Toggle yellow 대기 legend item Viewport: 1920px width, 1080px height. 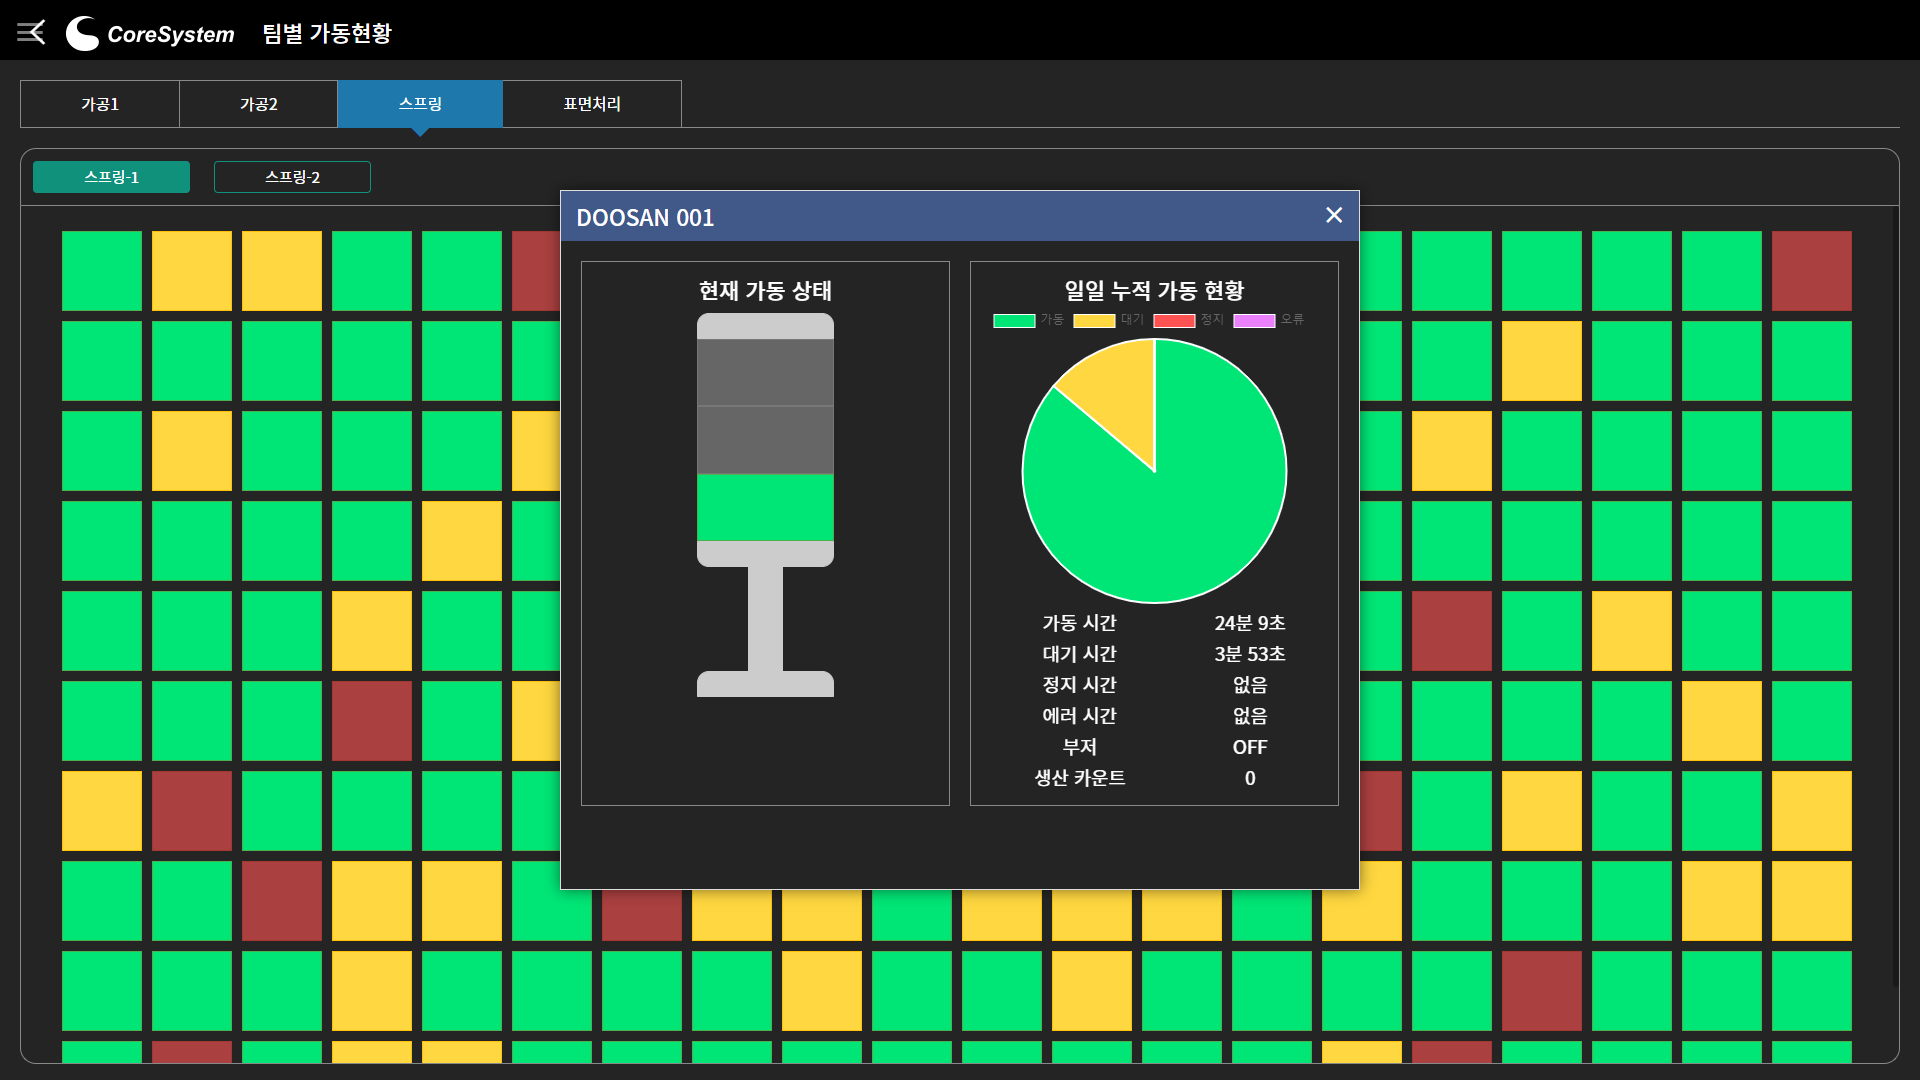point(1108,320)
